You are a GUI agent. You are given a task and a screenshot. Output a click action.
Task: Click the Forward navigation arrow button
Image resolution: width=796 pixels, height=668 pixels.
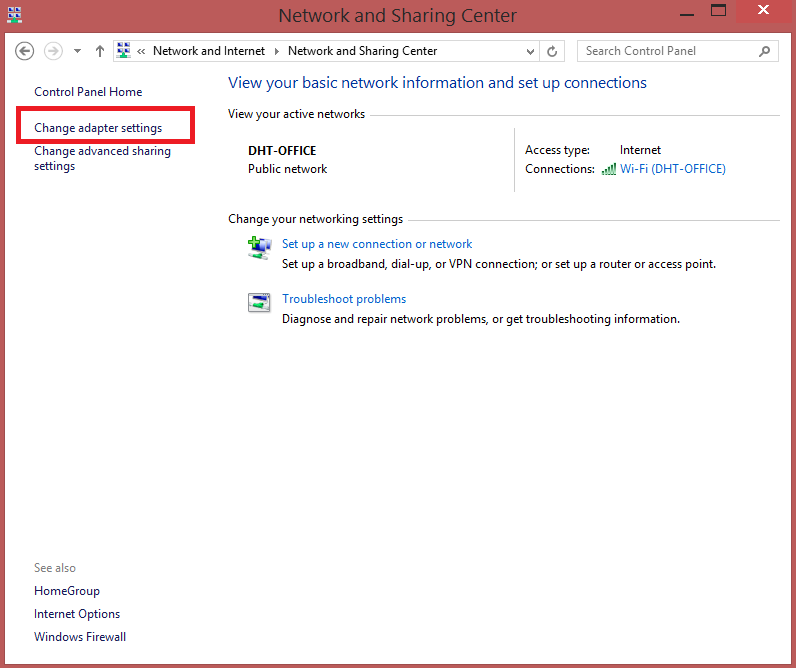53,51
